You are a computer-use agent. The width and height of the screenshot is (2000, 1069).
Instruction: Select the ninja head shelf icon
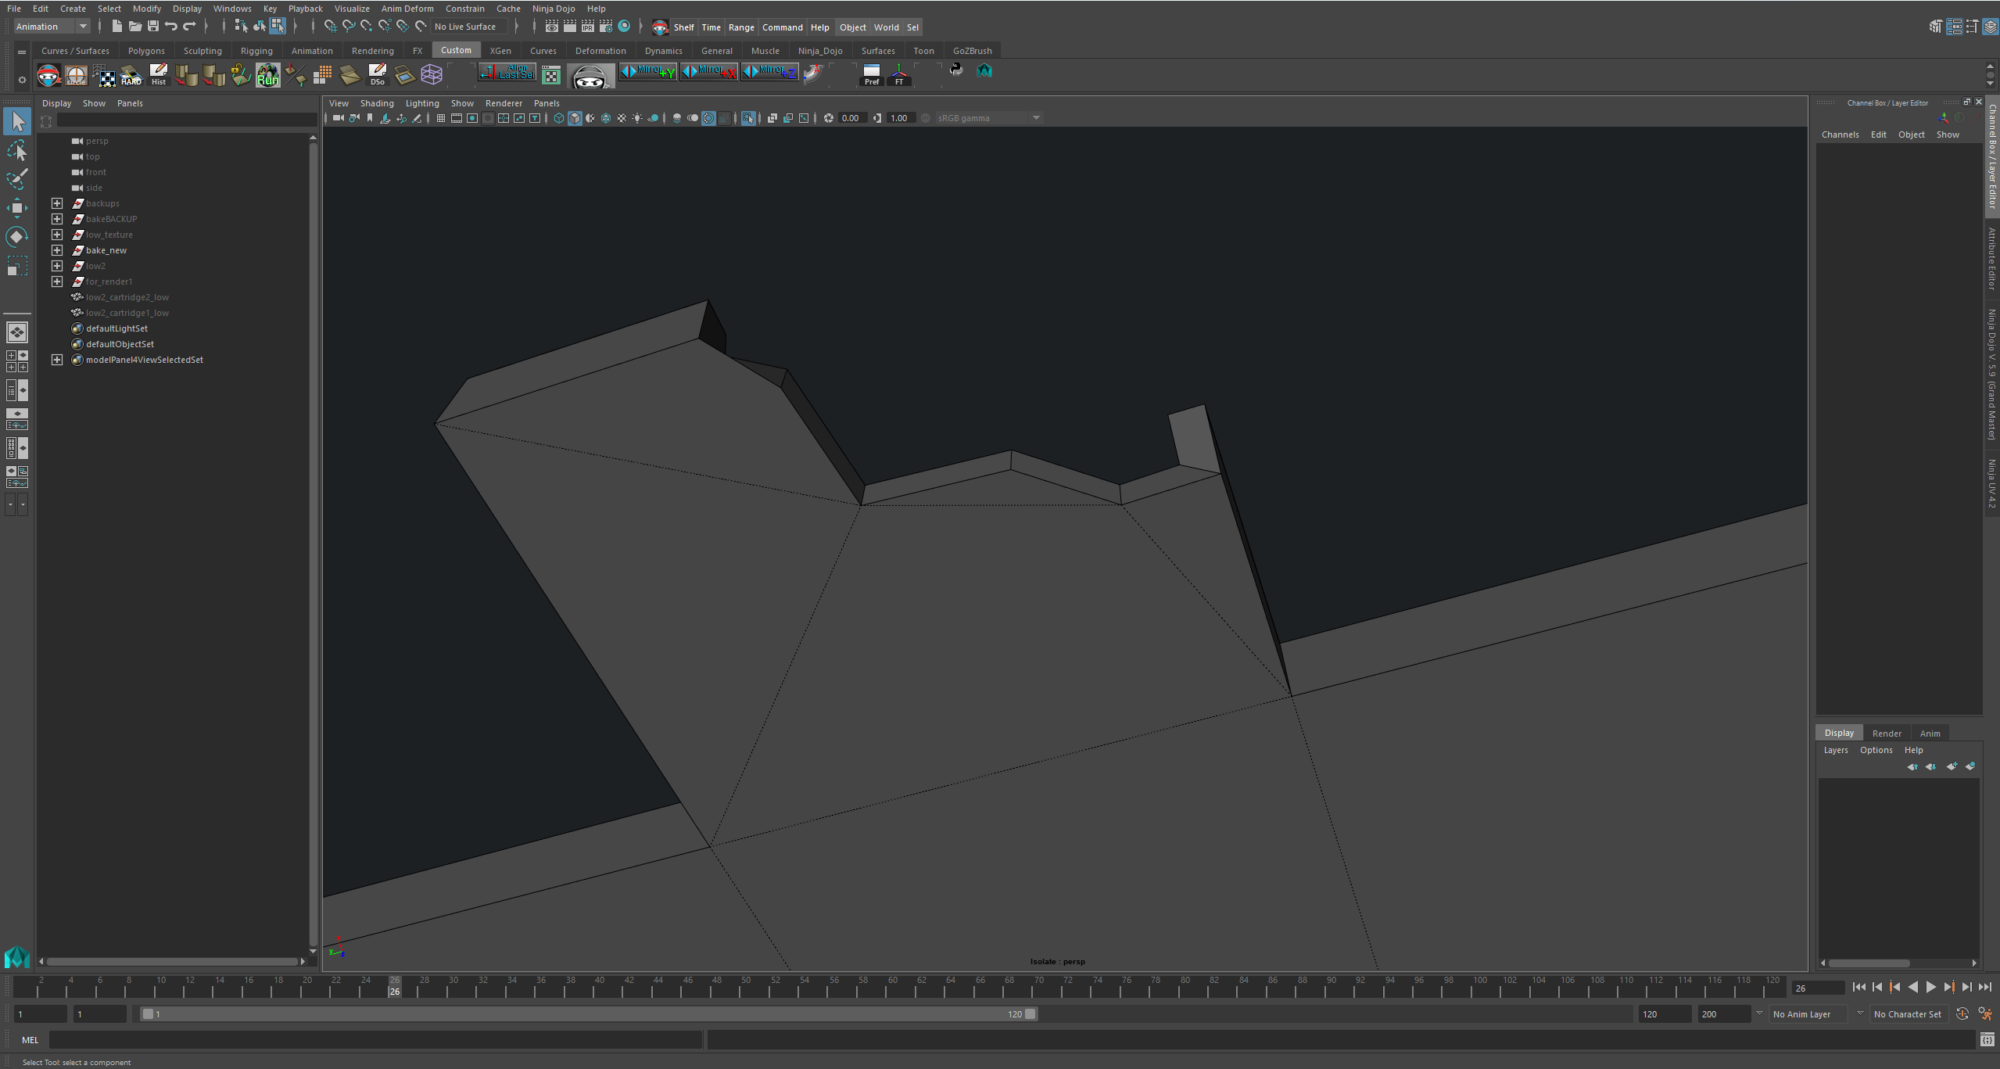click(590, 75)
